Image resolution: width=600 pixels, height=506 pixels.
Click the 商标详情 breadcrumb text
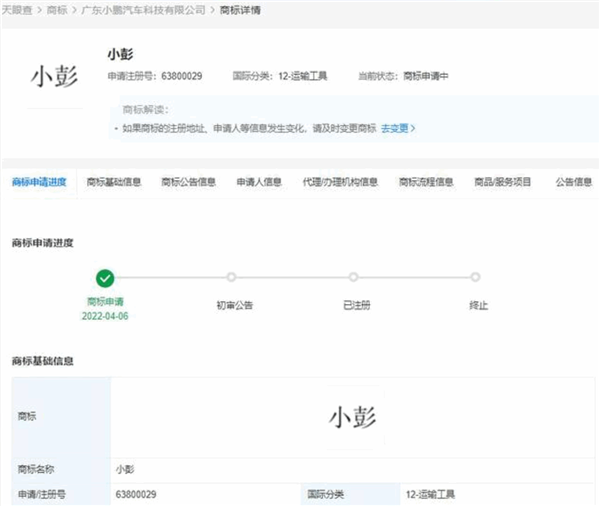(240, 10)
